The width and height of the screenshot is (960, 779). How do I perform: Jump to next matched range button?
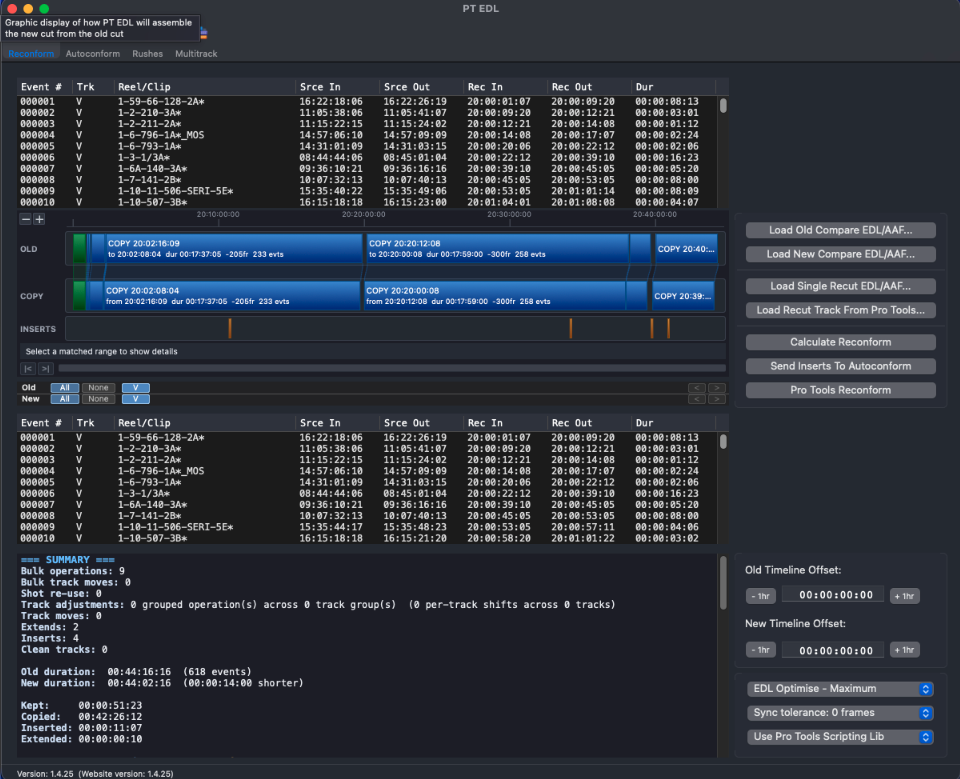pos(45,368)
